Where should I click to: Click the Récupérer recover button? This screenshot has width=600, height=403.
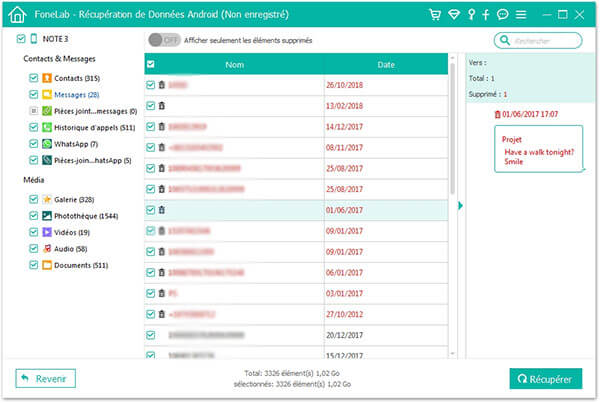click(546, 378)
